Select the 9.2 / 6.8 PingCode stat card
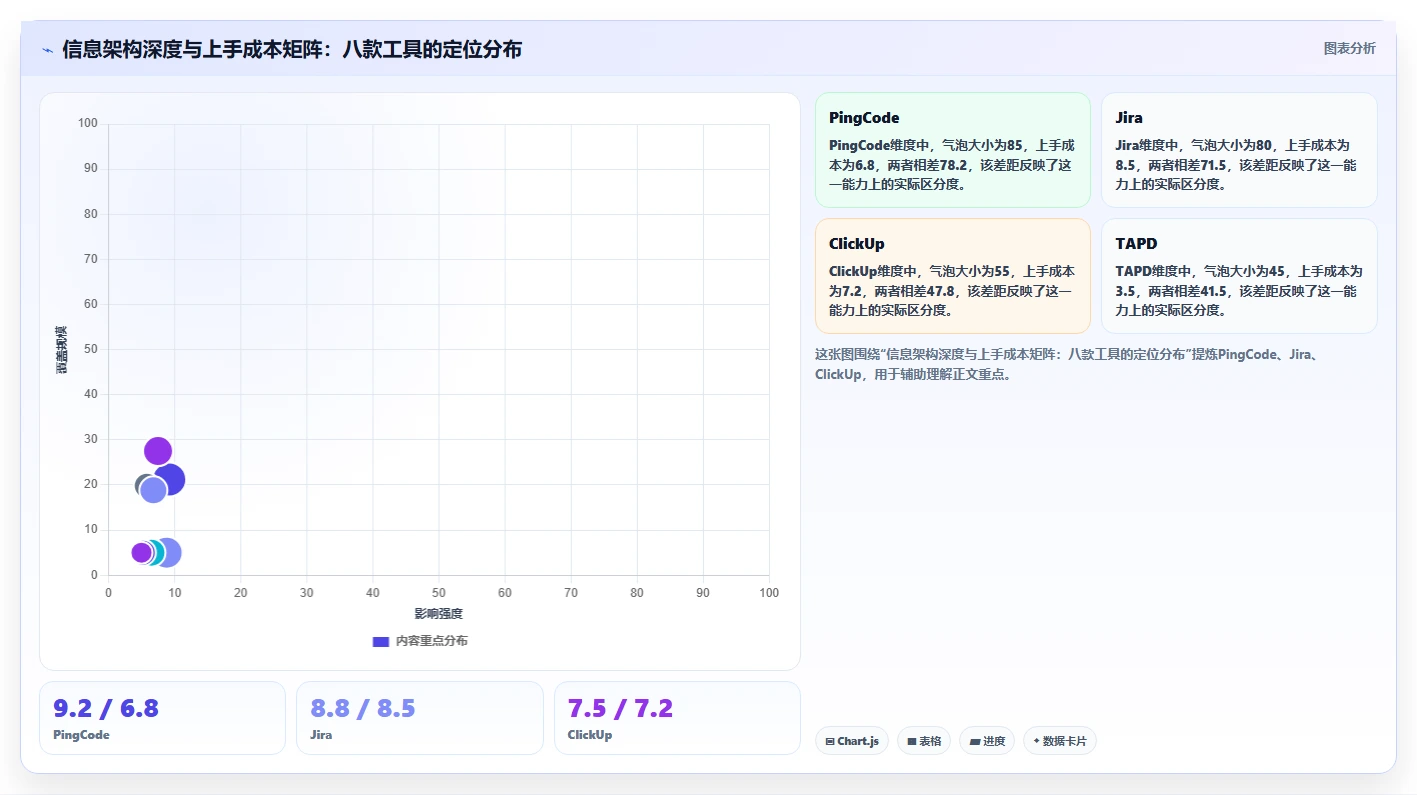 (x=163, y=718)
